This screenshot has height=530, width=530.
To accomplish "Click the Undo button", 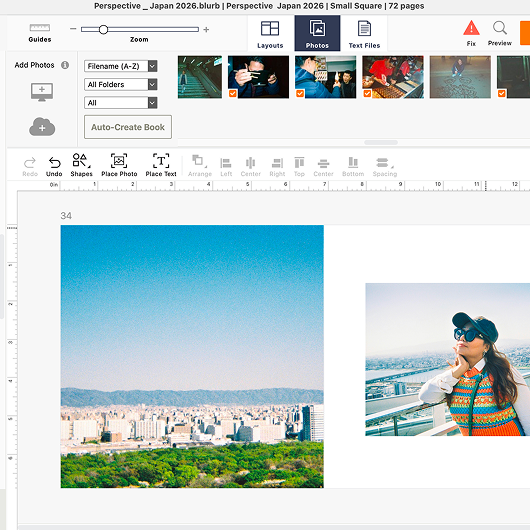I will pos(54,167).
